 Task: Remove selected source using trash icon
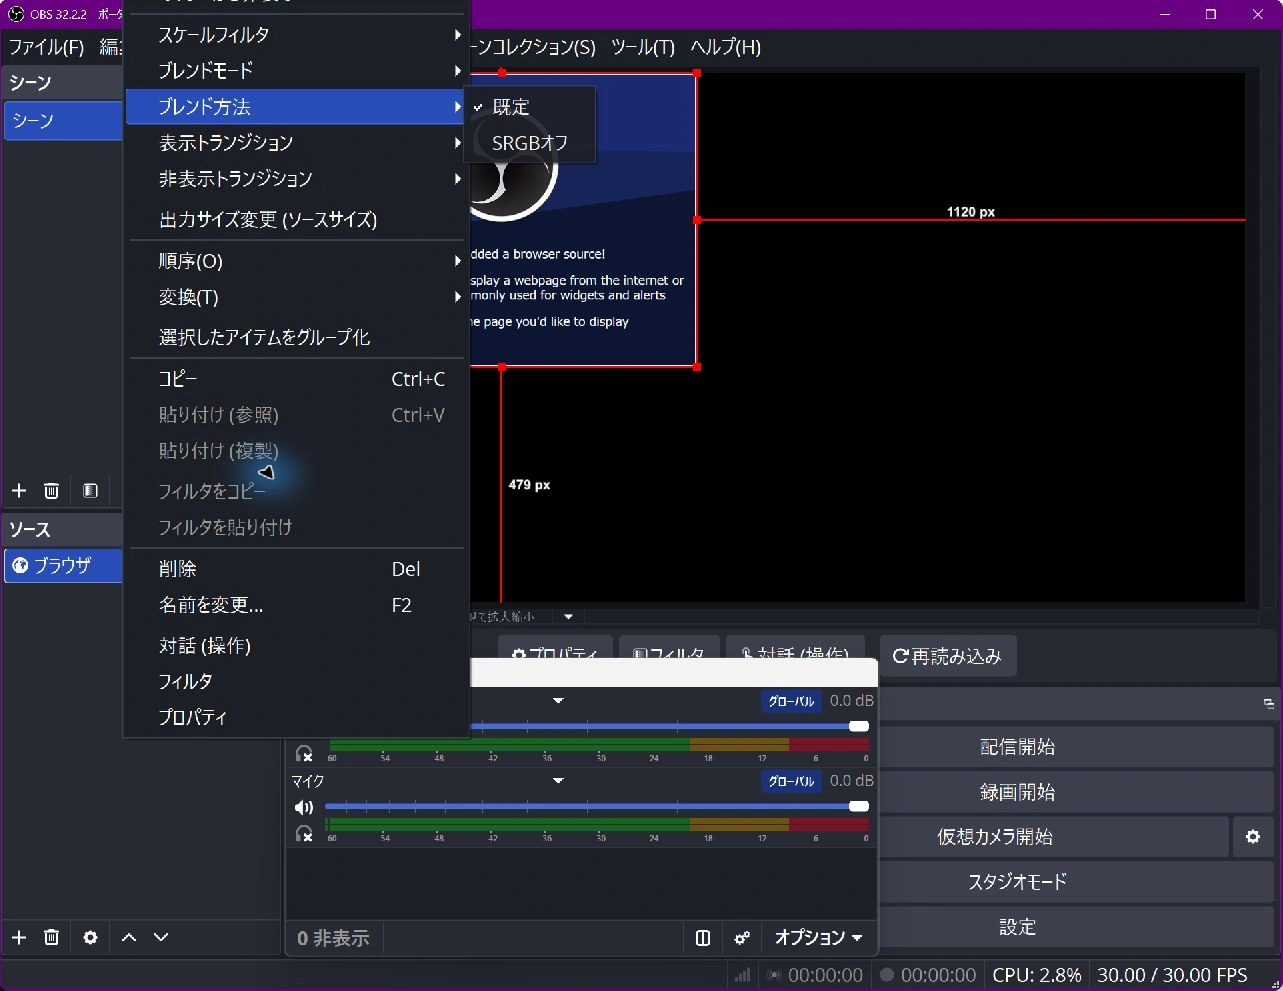coord(51,937)
